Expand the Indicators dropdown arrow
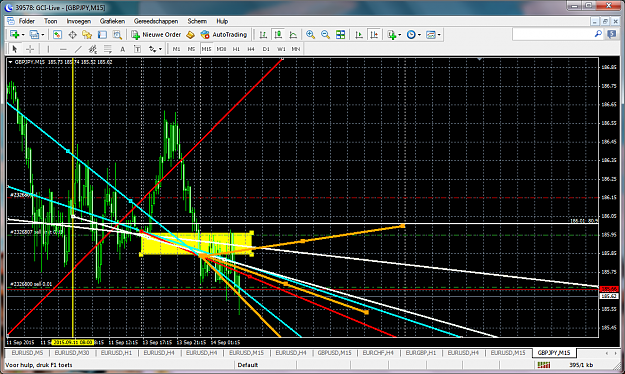This screenshot has height=374, width=625. 400,35
